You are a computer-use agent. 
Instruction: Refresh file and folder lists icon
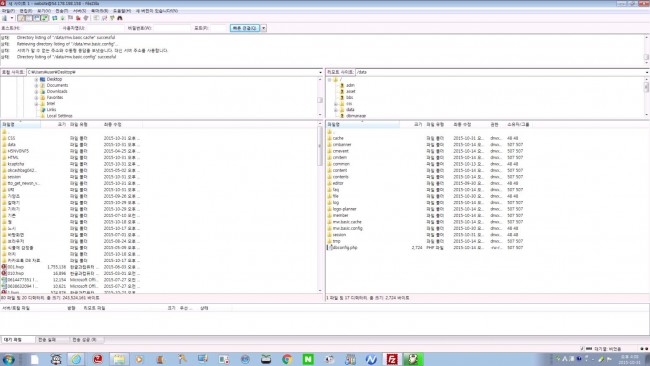click(55, 18)
